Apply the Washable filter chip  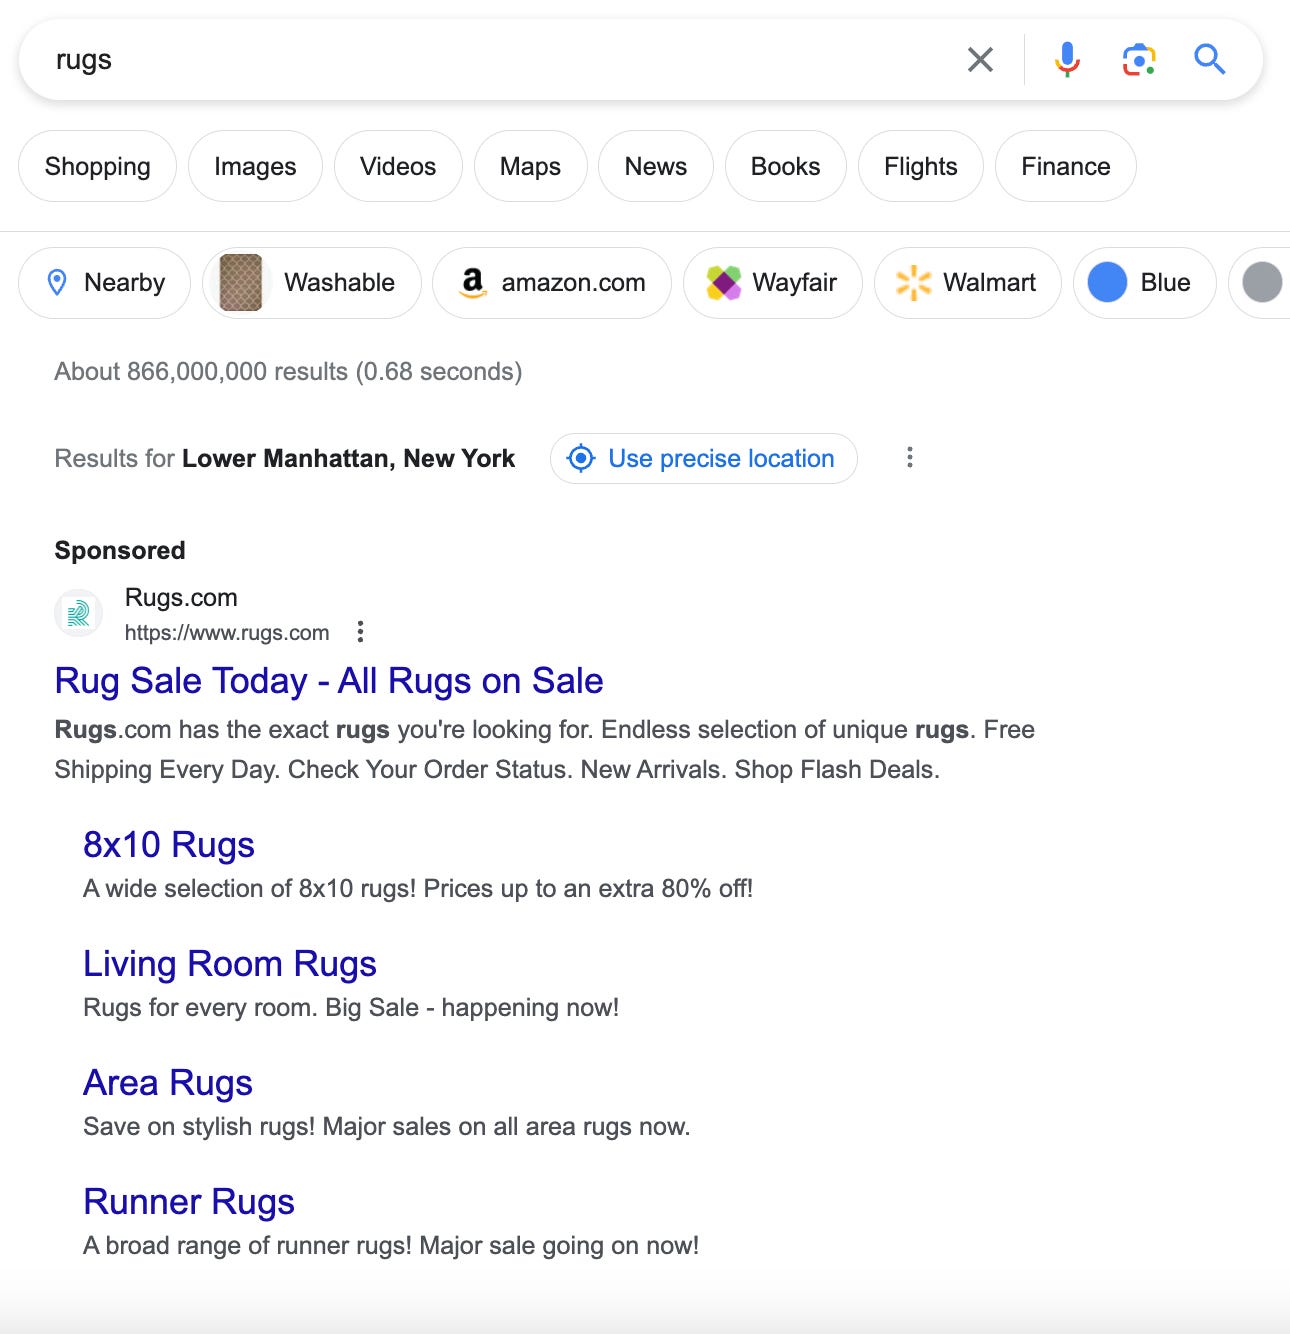click(312, 283)
